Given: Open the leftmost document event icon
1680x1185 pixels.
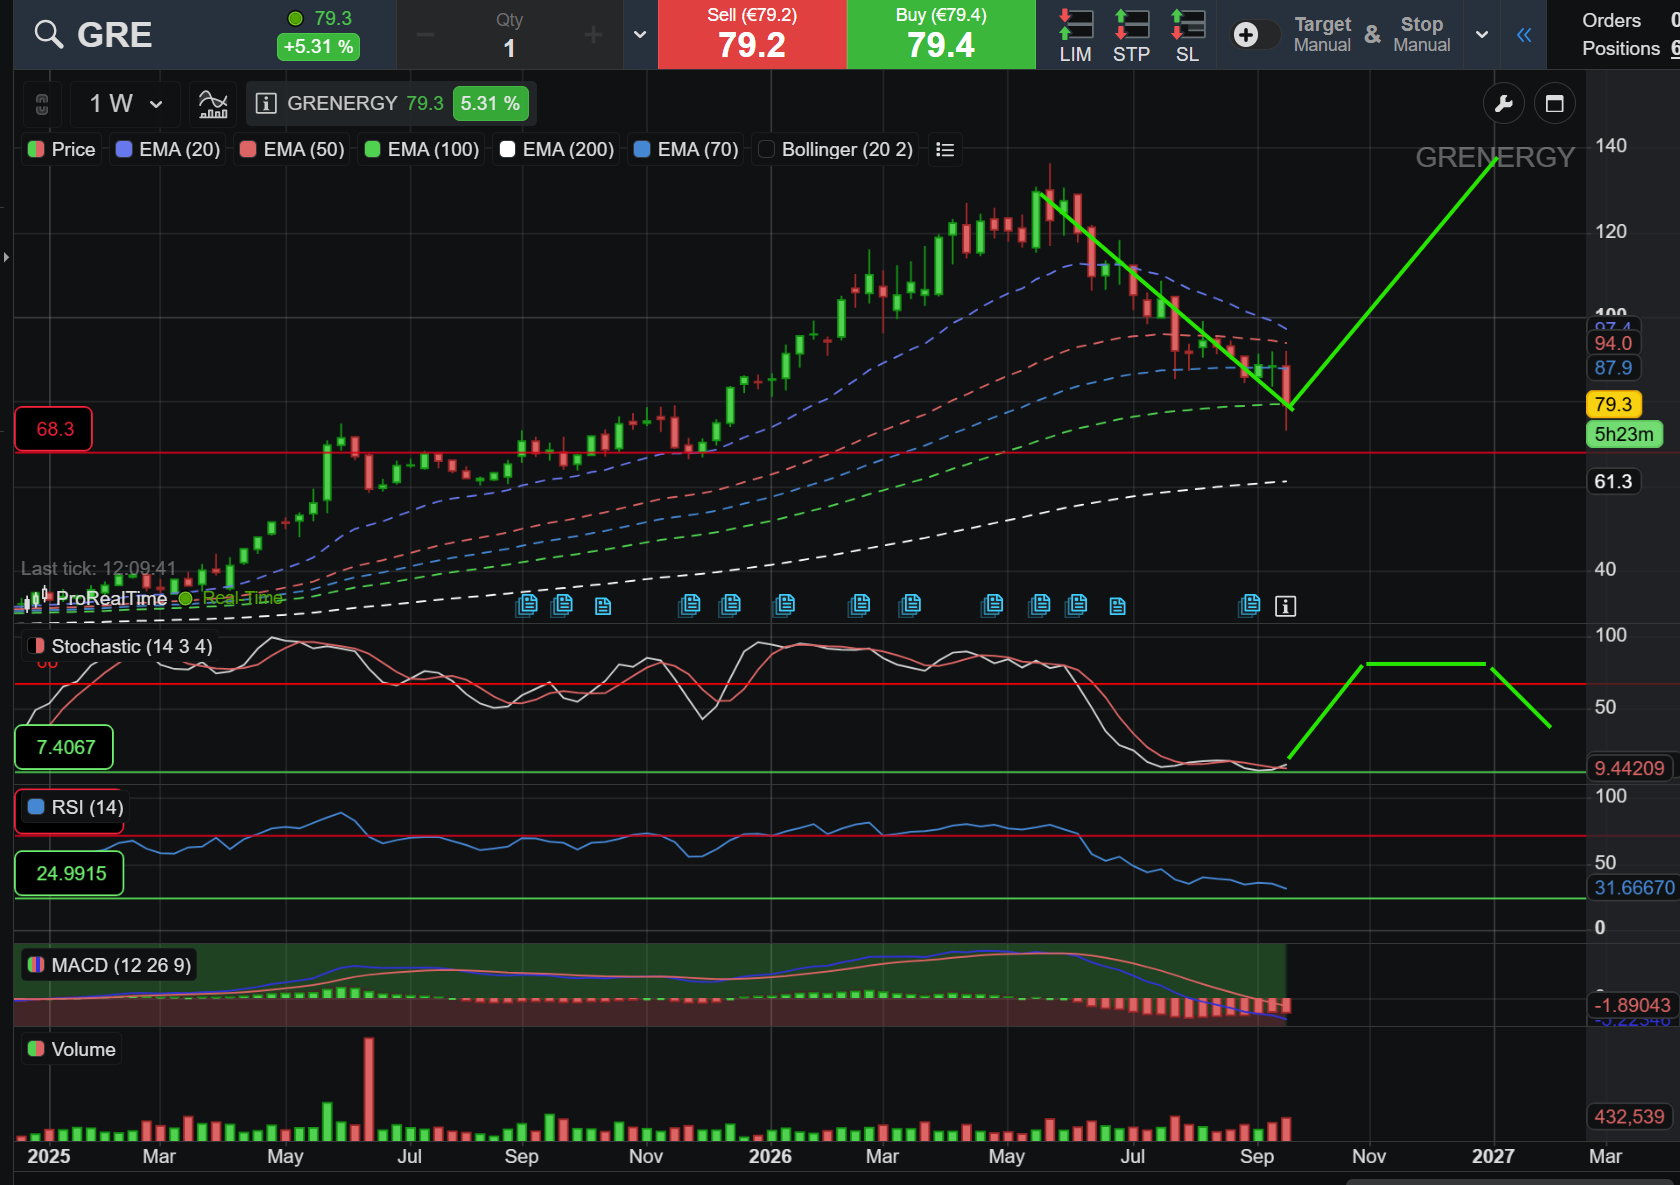Looking at the screenshot, I should pos(527,604).
